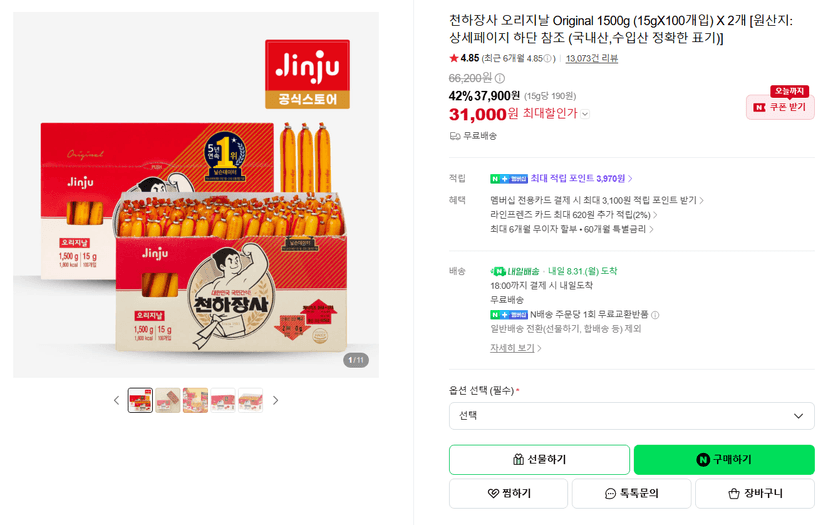The width and height of the screenshot is (828, 525).
Task: Open 최대 6개월 무이자 할부 details
Action: (x=572, y=229)
